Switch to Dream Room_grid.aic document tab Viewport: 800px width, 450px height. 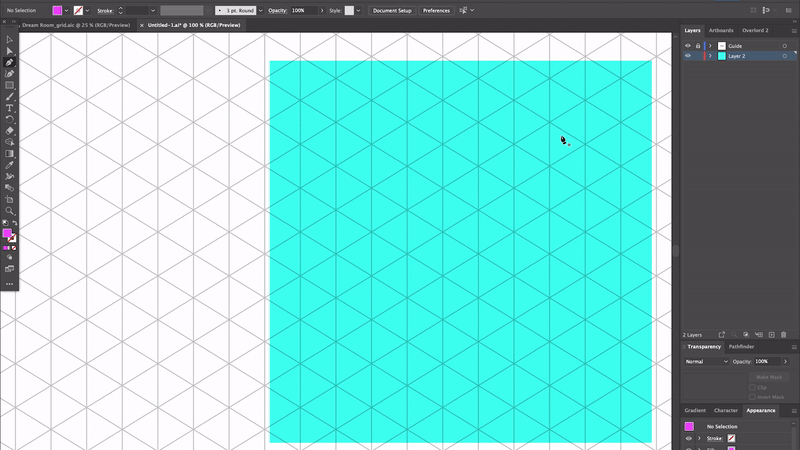(76, 25)
